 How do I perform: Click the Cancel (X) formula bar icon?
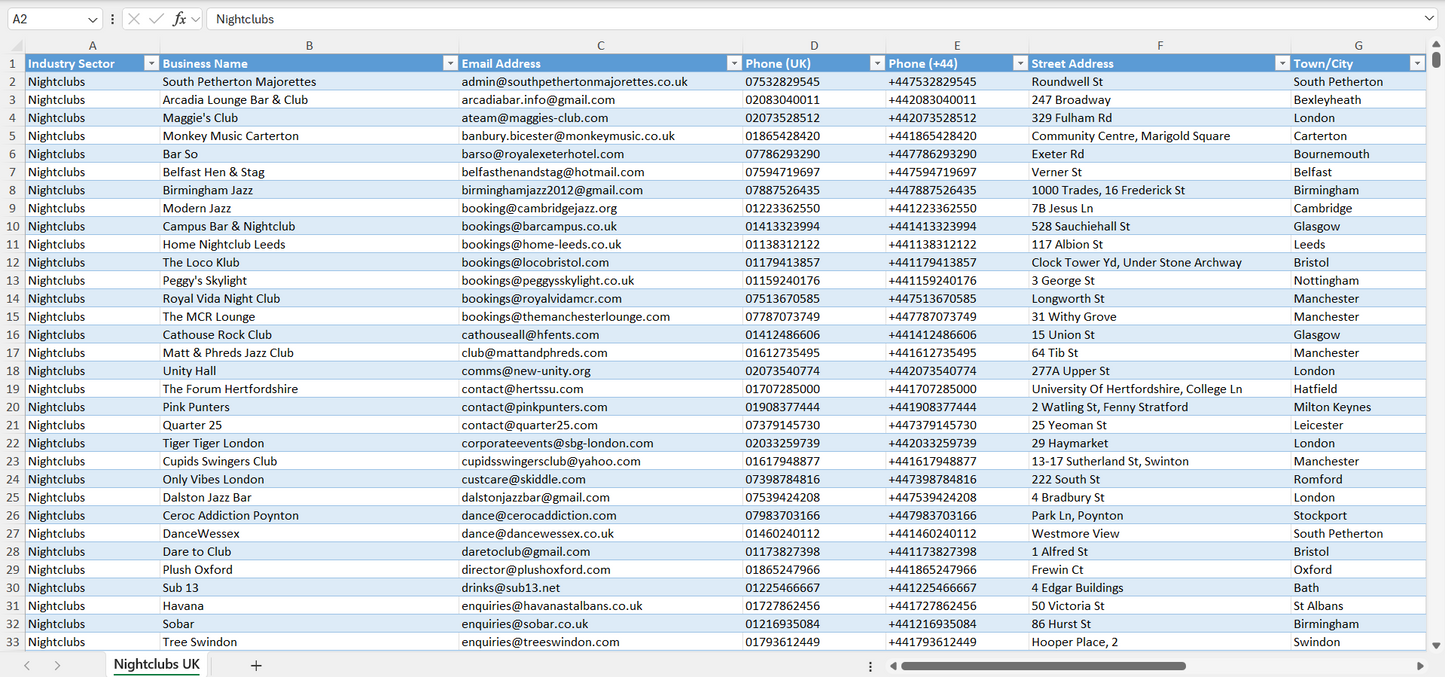click(134, 19)
